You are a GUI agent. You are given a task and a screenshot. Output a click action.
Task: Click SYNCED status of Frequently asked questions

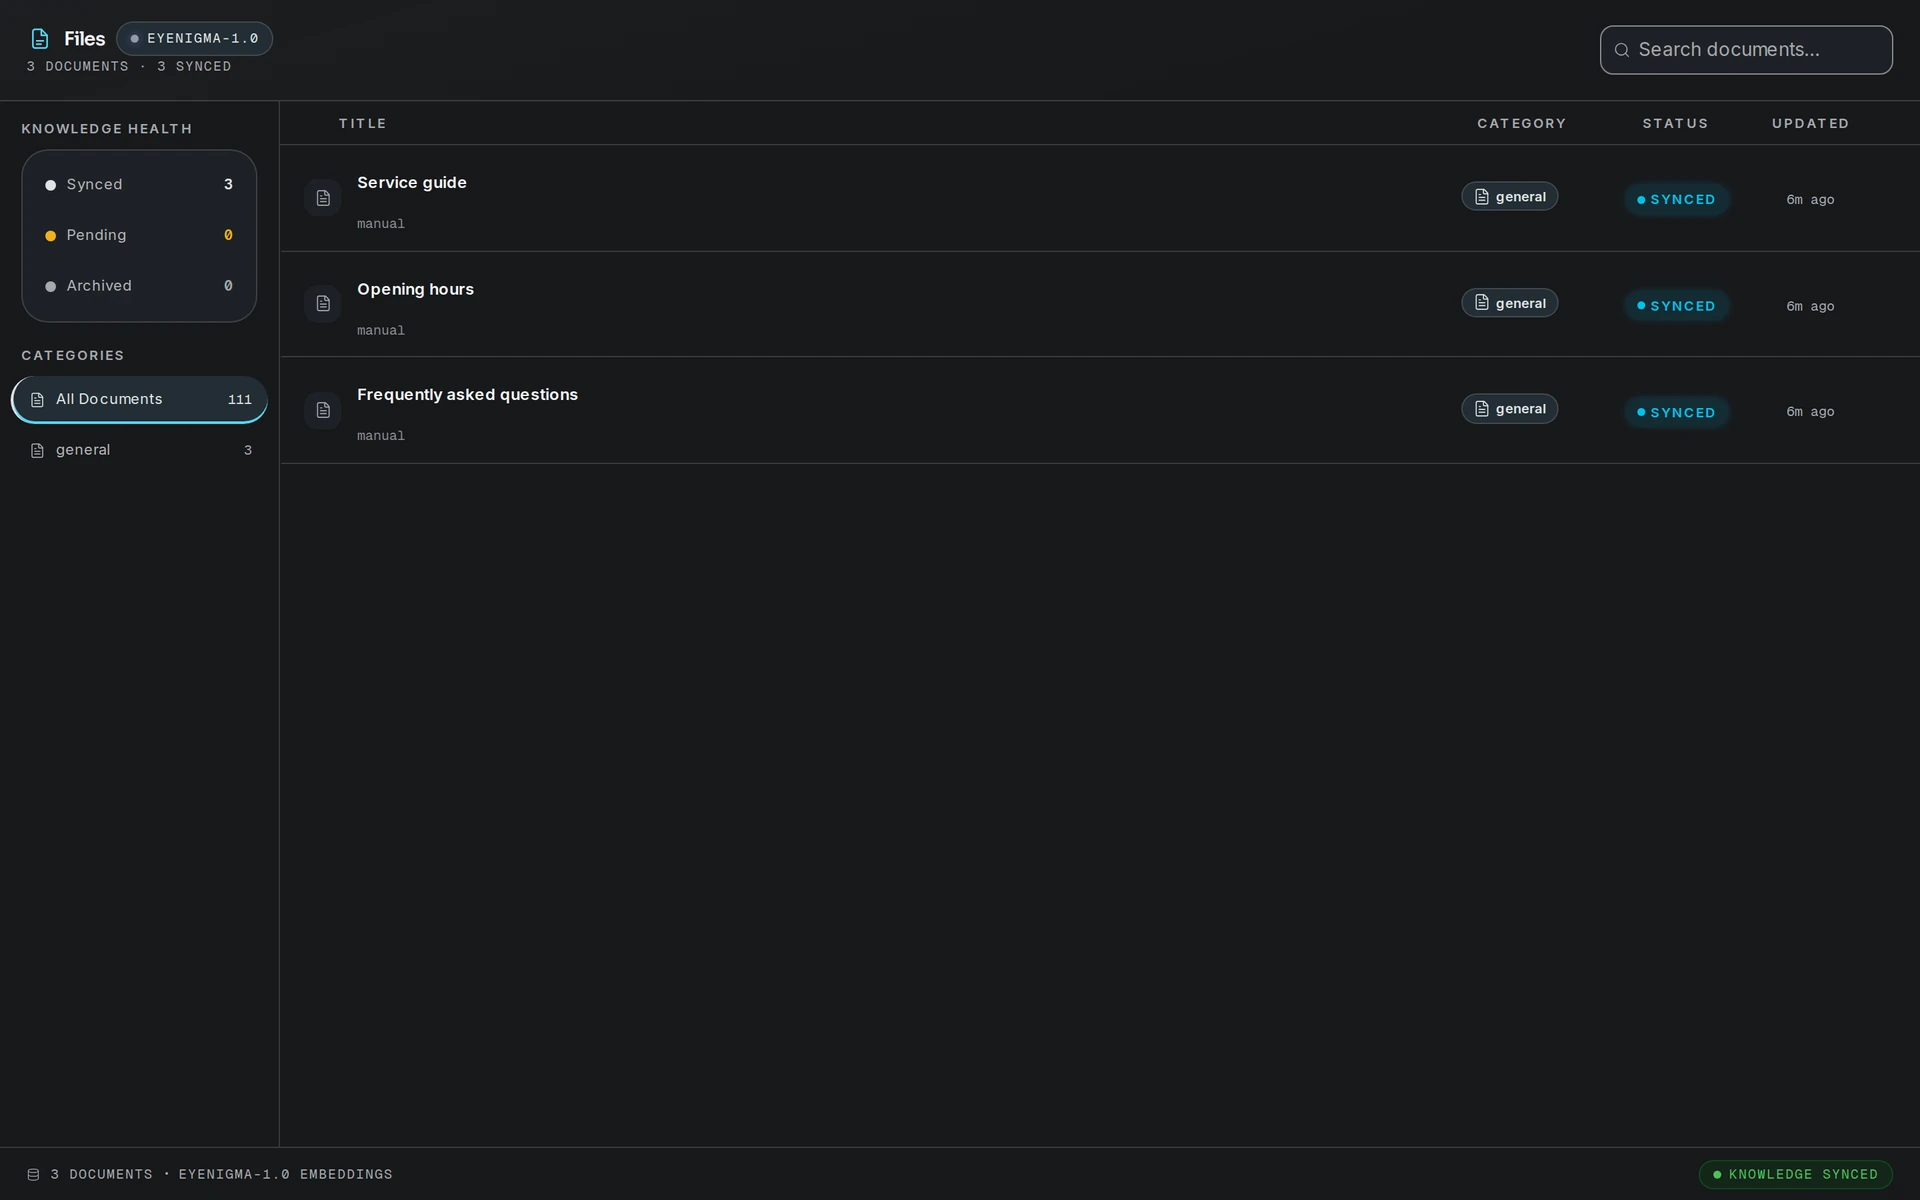coord(1676,412)
